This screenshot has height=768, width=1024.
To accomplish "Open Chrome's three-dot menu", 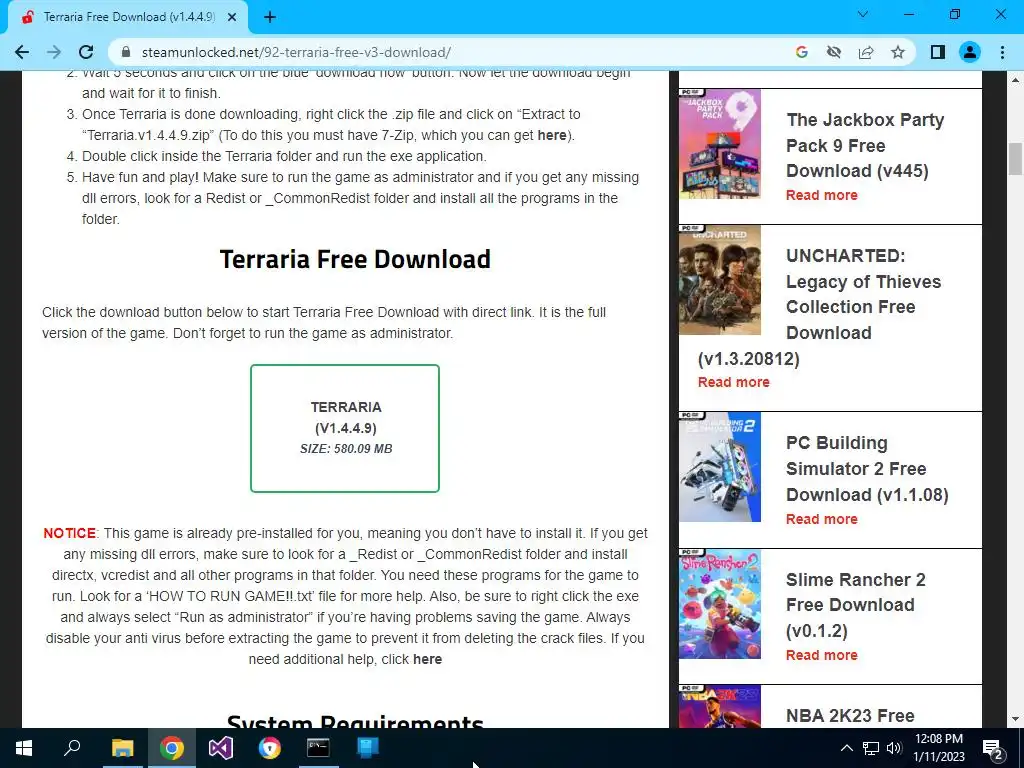I will pyautogui.click(x=1002, y=52).
